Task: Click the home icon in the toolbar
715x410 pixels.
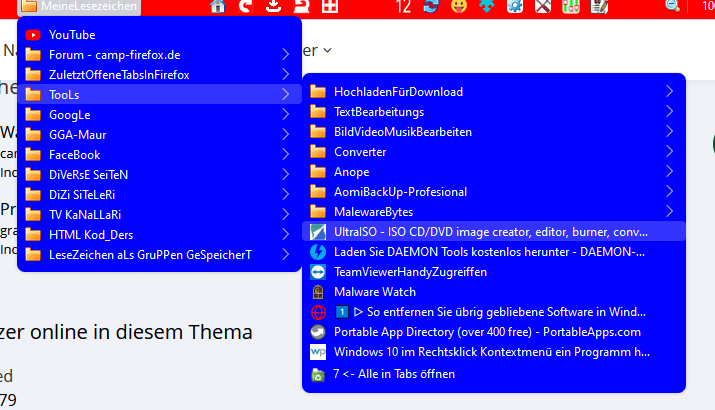Action: [x=218, y=6]
